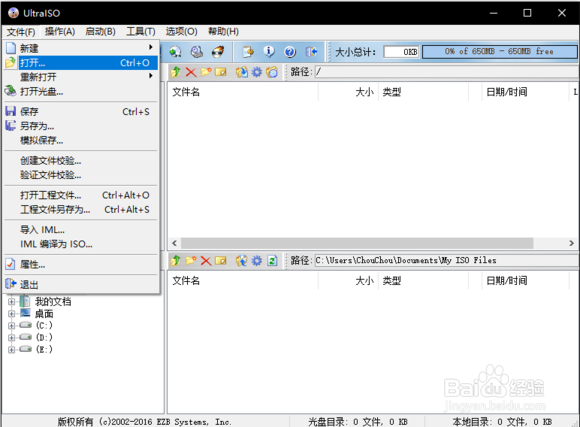Choose 打开工程文件... menu entry
Screen dimensions: 580x427
click(x=81, y=195)
